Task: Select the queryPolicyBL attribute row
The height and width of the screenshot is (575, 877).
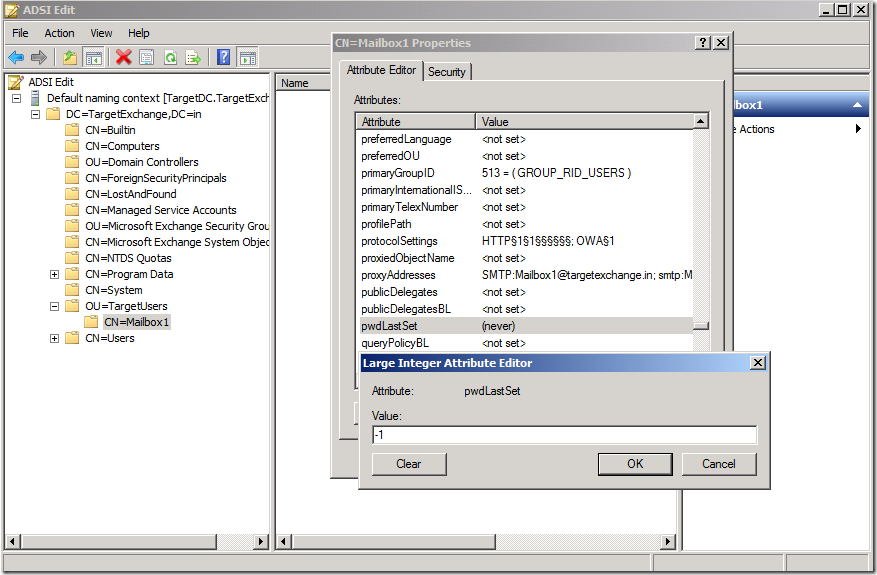Action: tap(524, 343)
